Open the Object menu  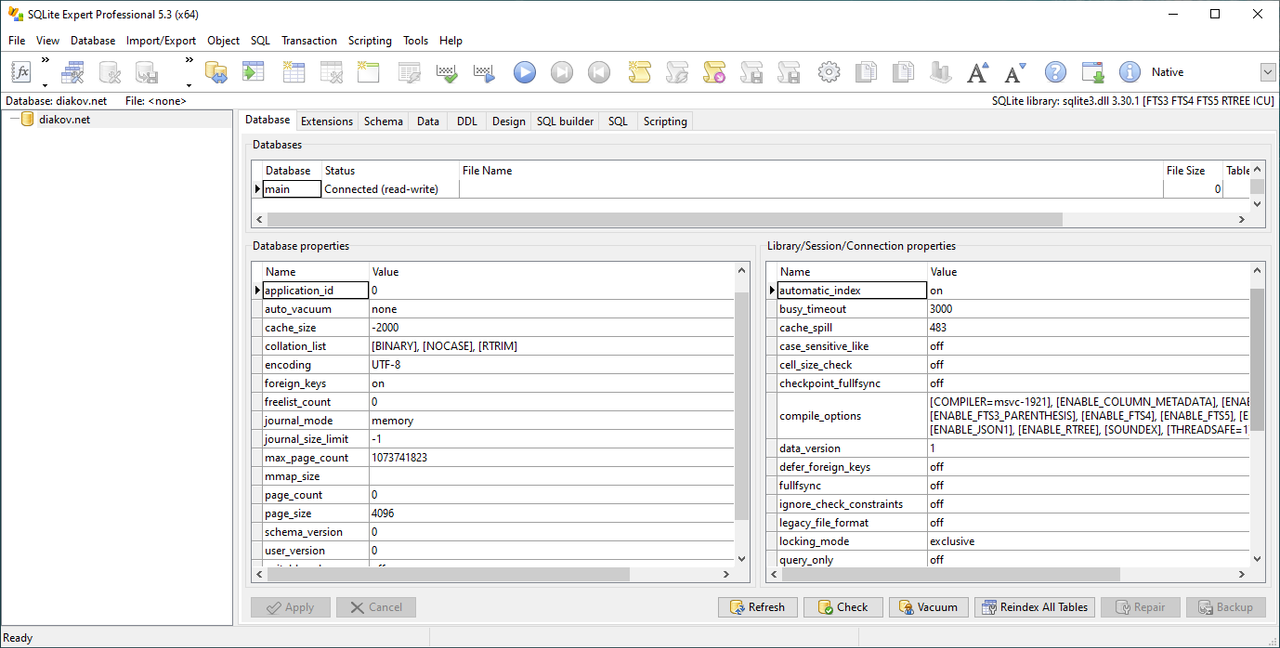point(223,41)
